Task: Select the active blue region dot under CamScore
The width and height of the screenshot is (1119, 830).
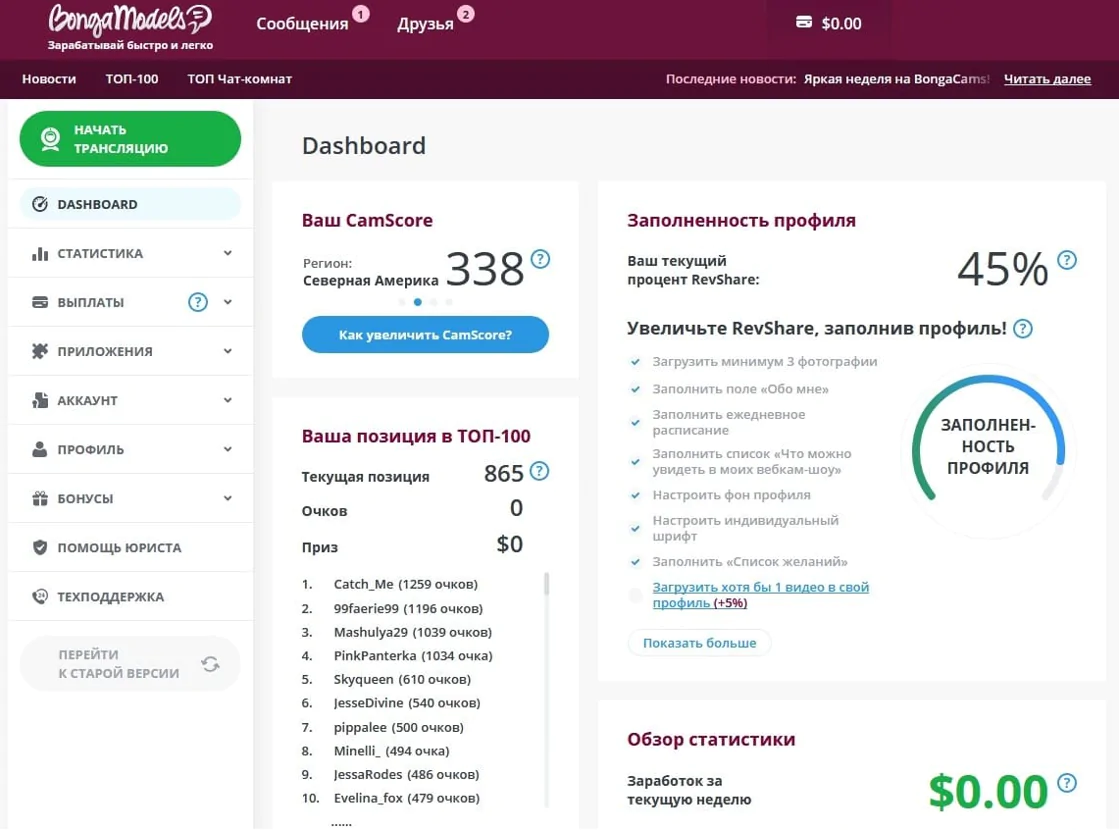Action: (417, 302)
